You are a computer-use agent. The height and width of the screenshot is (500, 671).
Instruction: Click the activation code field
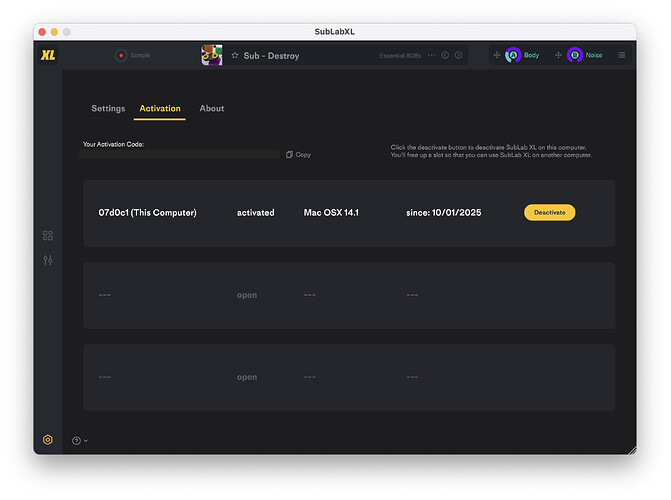179,155
